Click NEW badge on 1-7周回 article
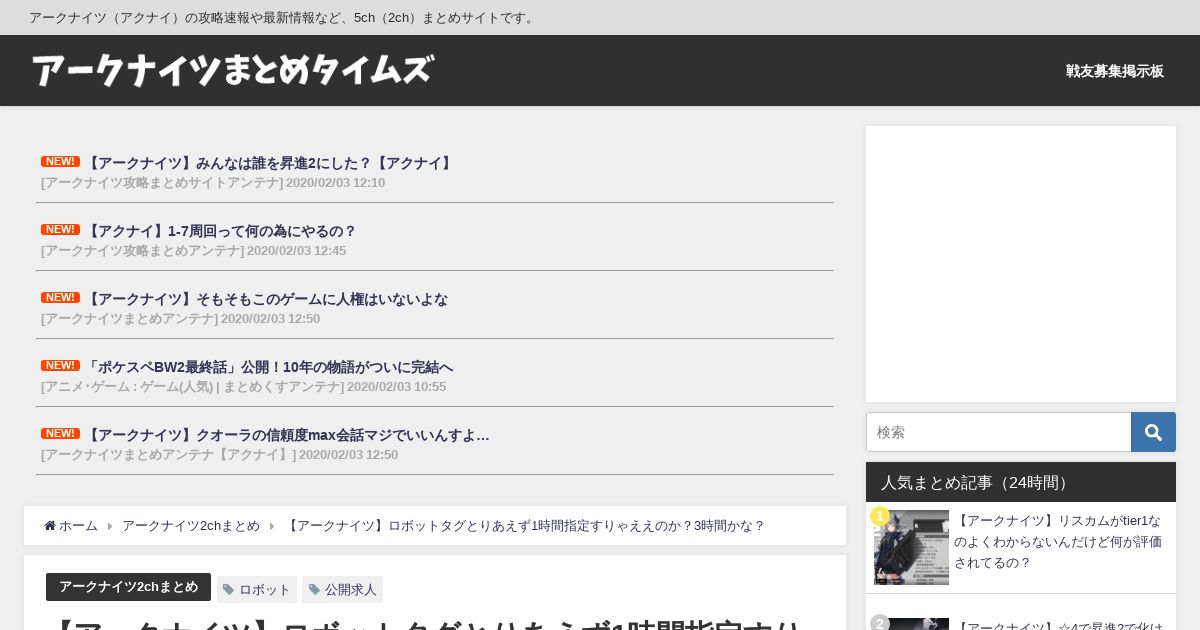The width and height of the screenshot is (1200, 630). tap(60, 230)
